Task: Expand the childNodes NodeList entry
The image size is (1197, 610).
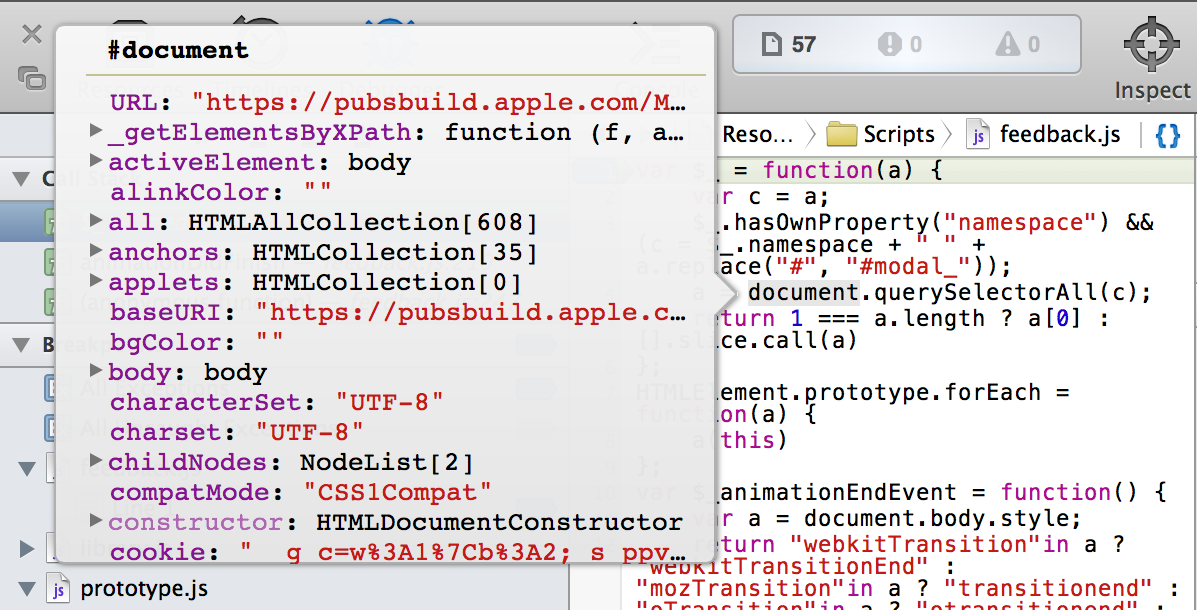Action: pyautogui.click(x=96, y=461)
